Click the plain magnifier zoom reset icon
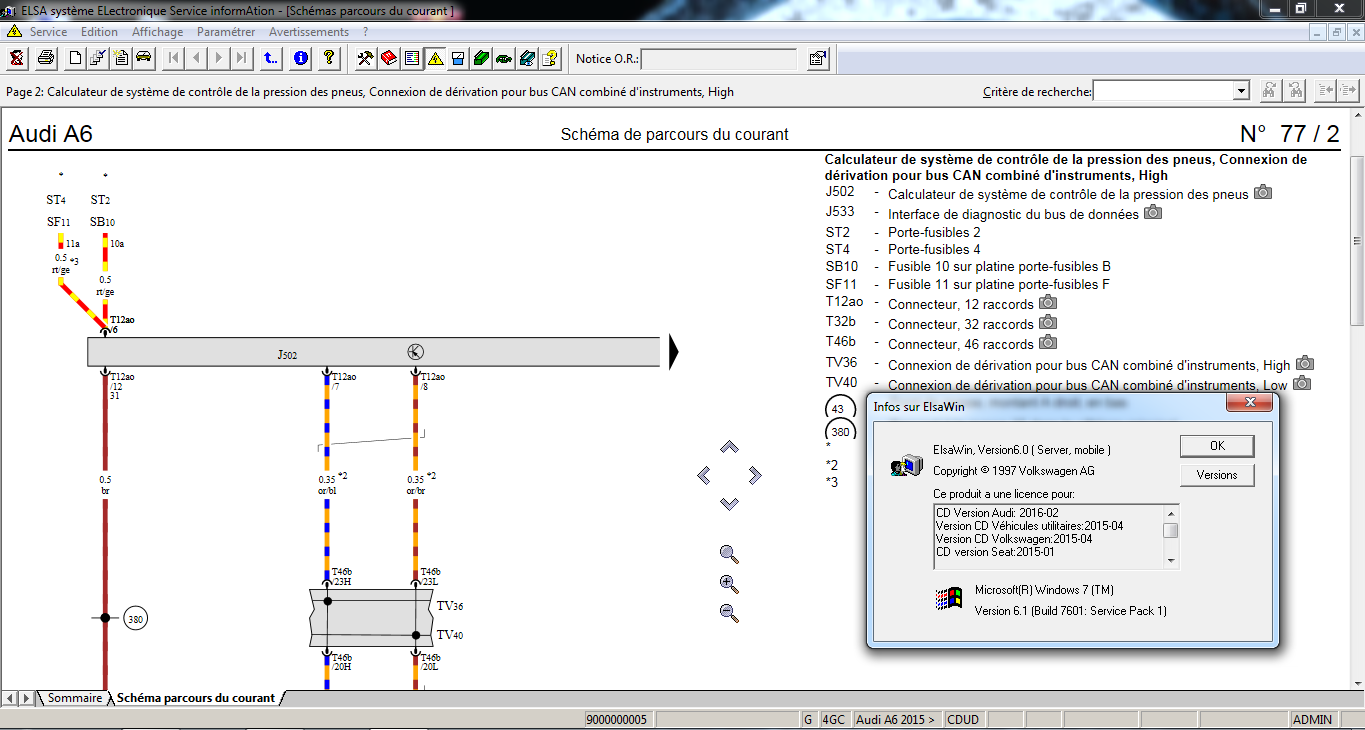This screenshot has width=1365, height=730. [729, 554]
